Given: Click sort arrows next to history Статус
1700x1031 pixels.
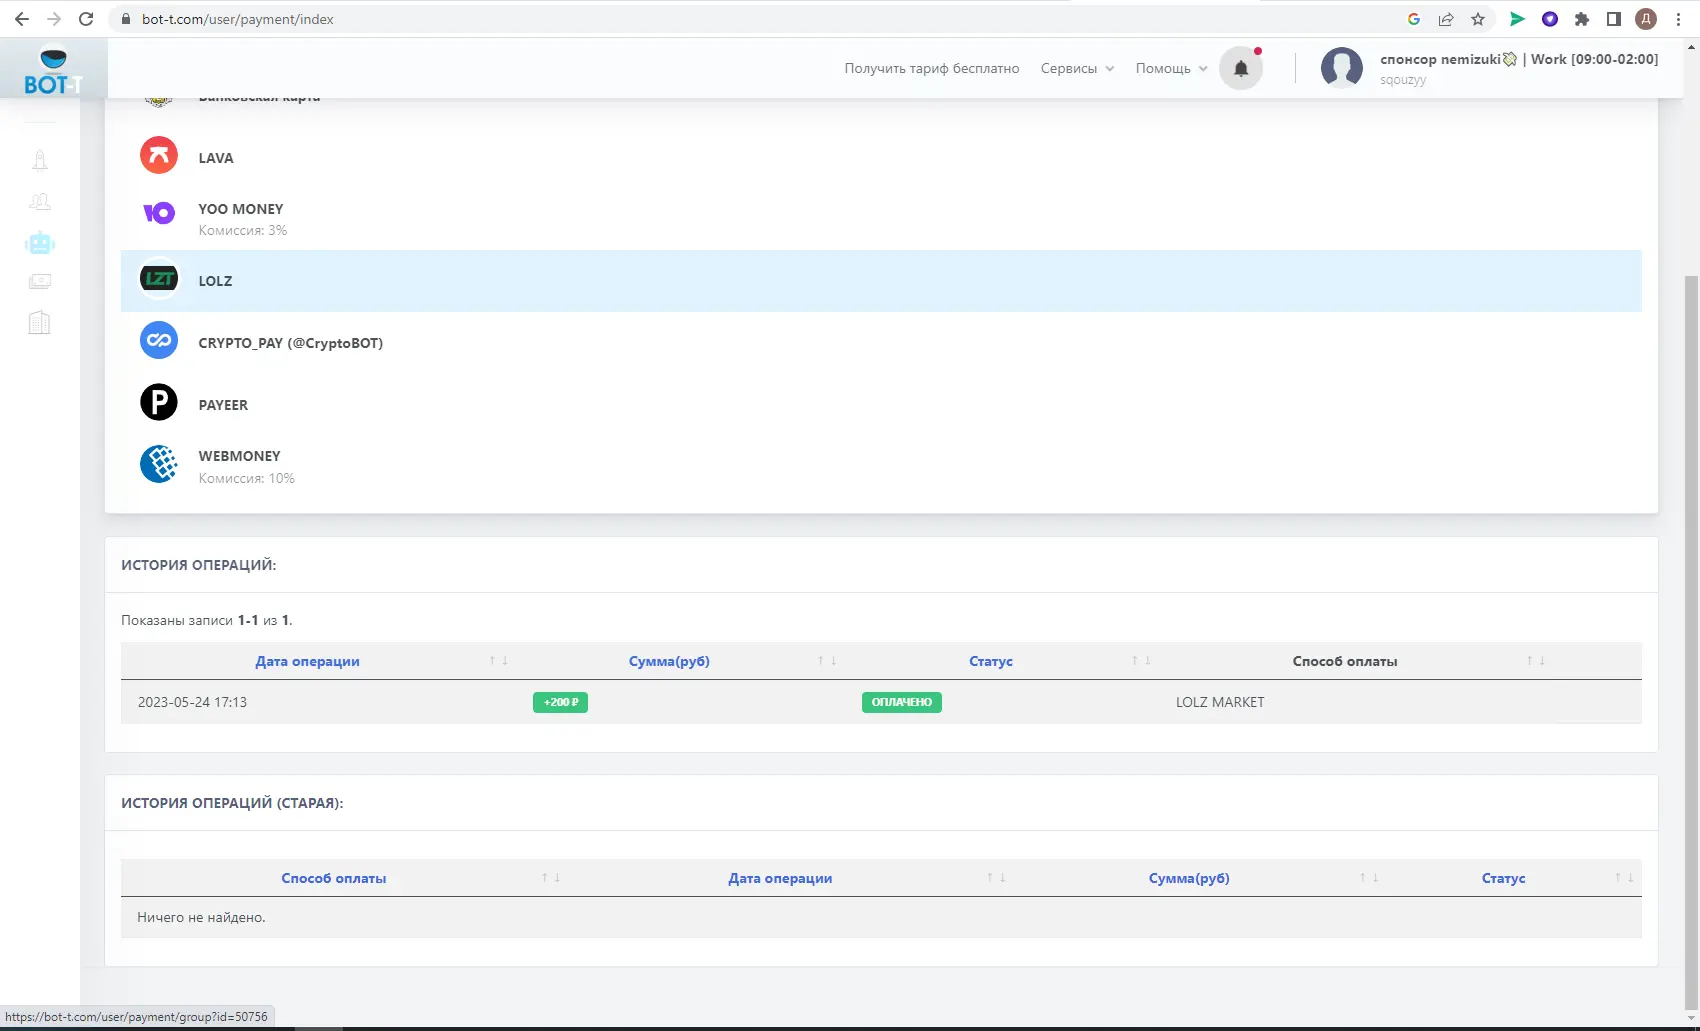Looking at the screenshot, I should pyautogui.click(x=1141, y=660).
